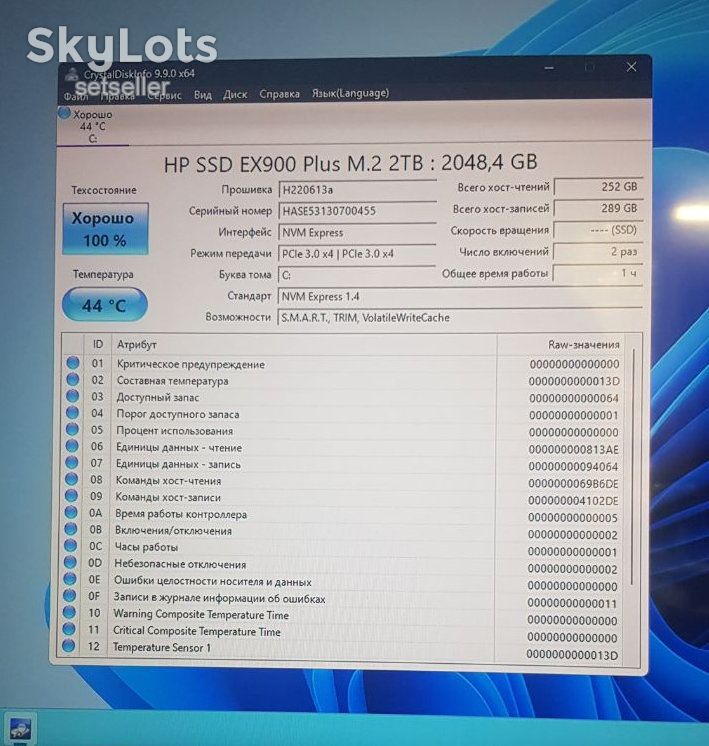Image resolution: width=709 pixels, height=746 pixels.
Task: Click the Хорошо 100 % health status button
Action: click(105, 229)
